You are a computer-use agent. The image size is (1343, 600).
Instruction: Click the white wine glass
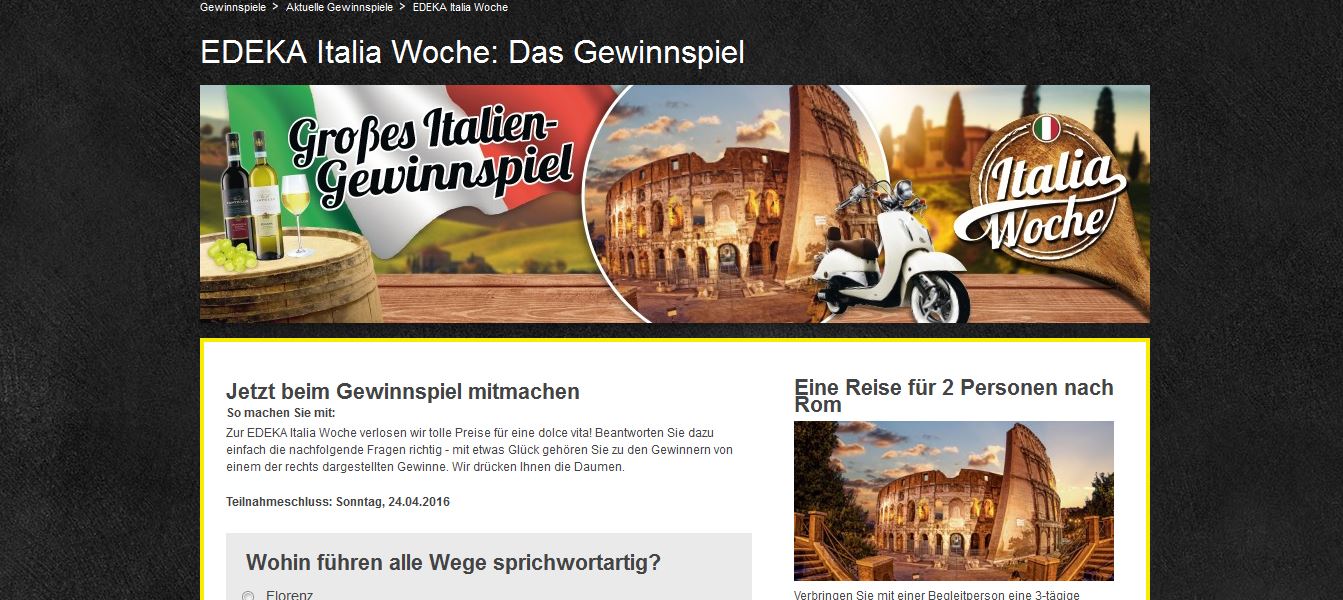point(297,215)
